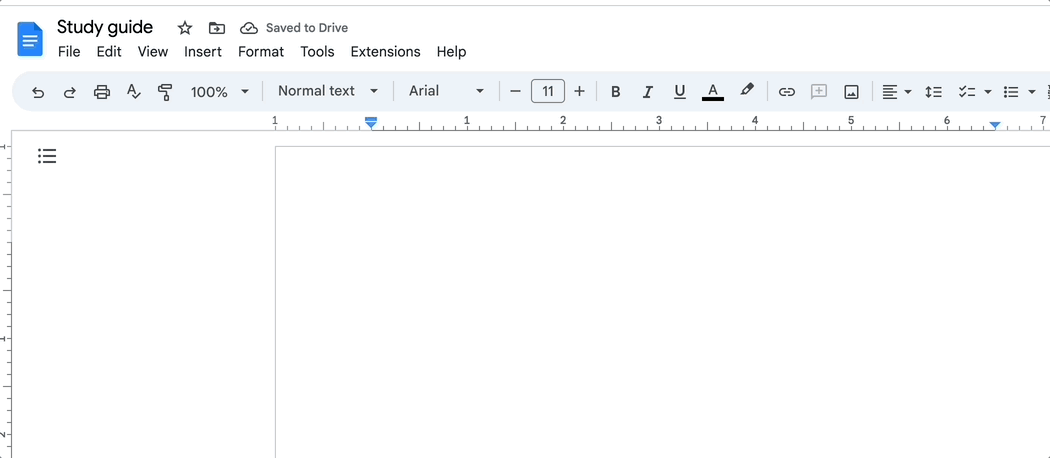Toggle the bulleted list
The height and width of the screenshot is (458, 1050).
[x=1011, y=92]
